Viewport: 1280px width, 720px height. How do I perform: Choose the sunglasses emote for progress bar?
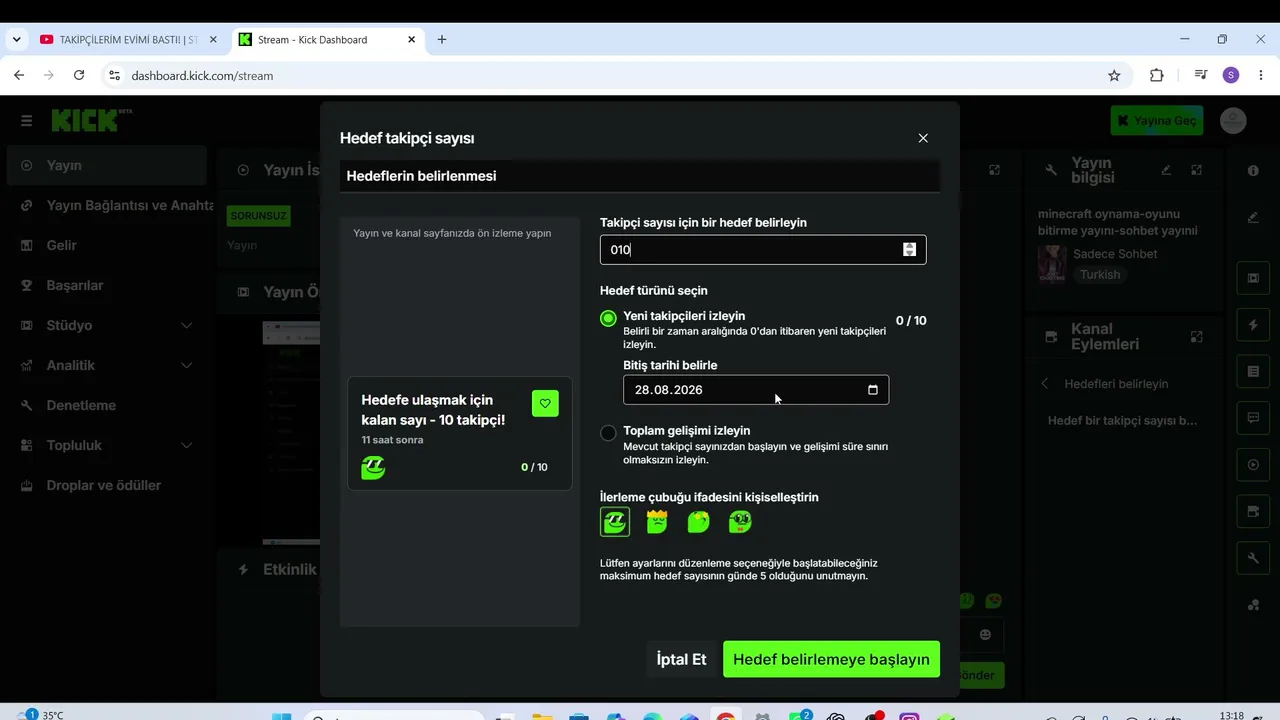coord(615,522)
